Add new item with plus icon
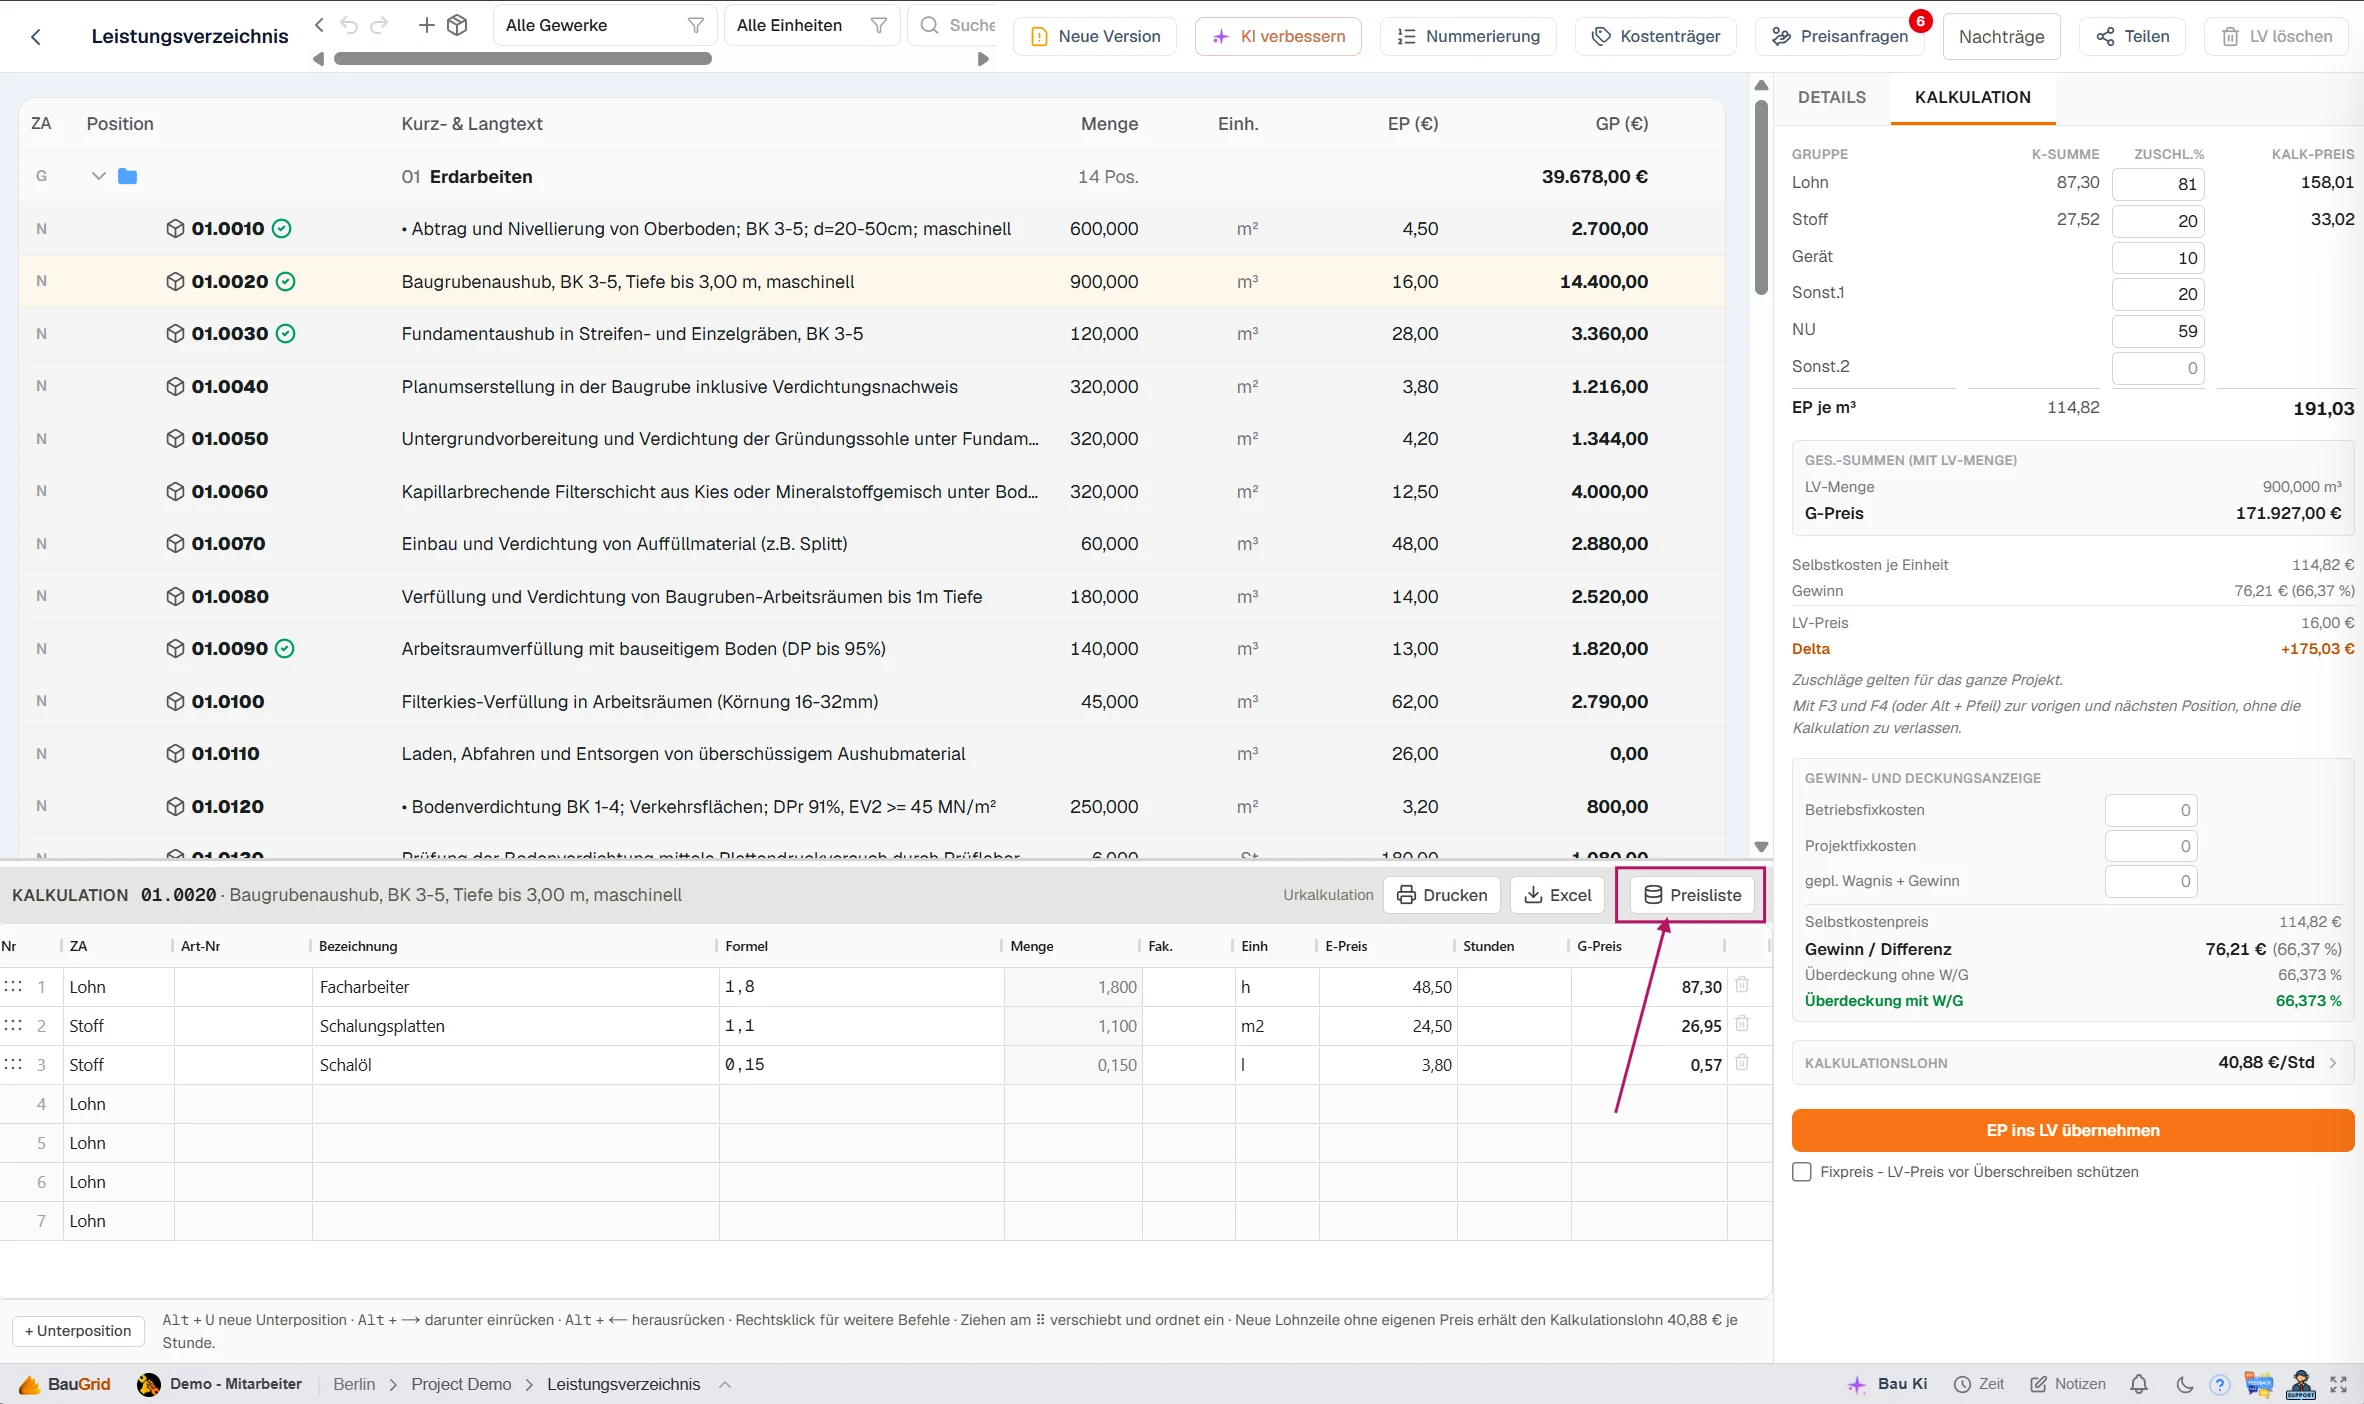 [x=426, y=25]
